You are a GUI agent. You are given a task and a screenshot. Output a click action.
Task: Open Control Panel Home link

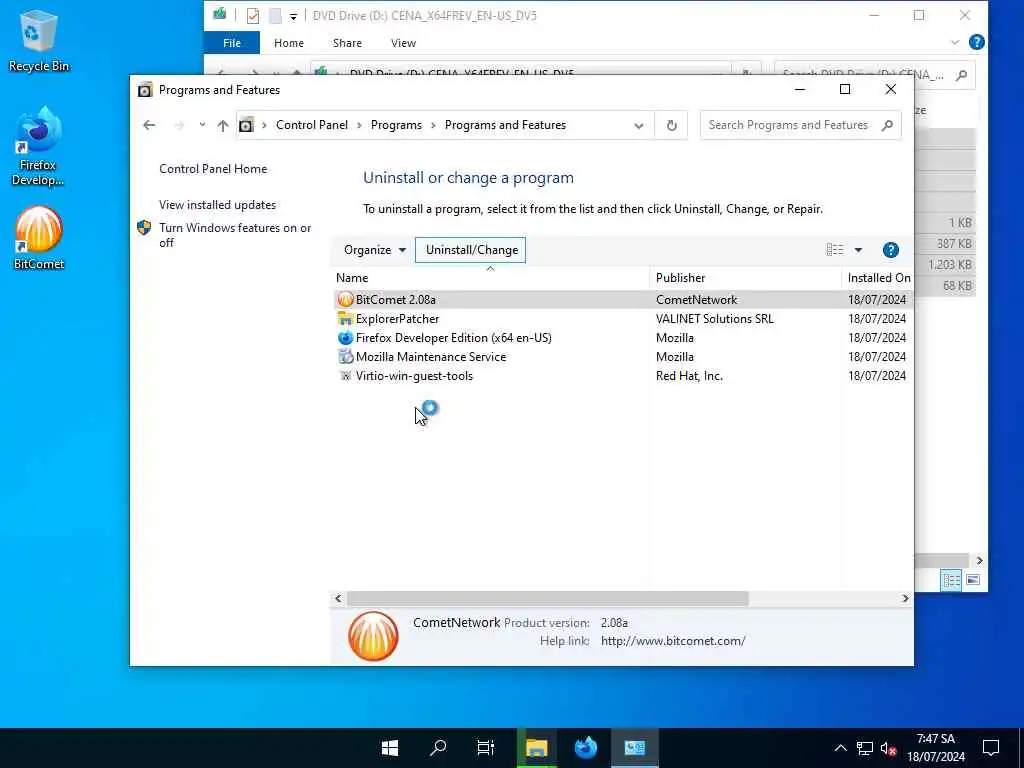coord(213,169)
